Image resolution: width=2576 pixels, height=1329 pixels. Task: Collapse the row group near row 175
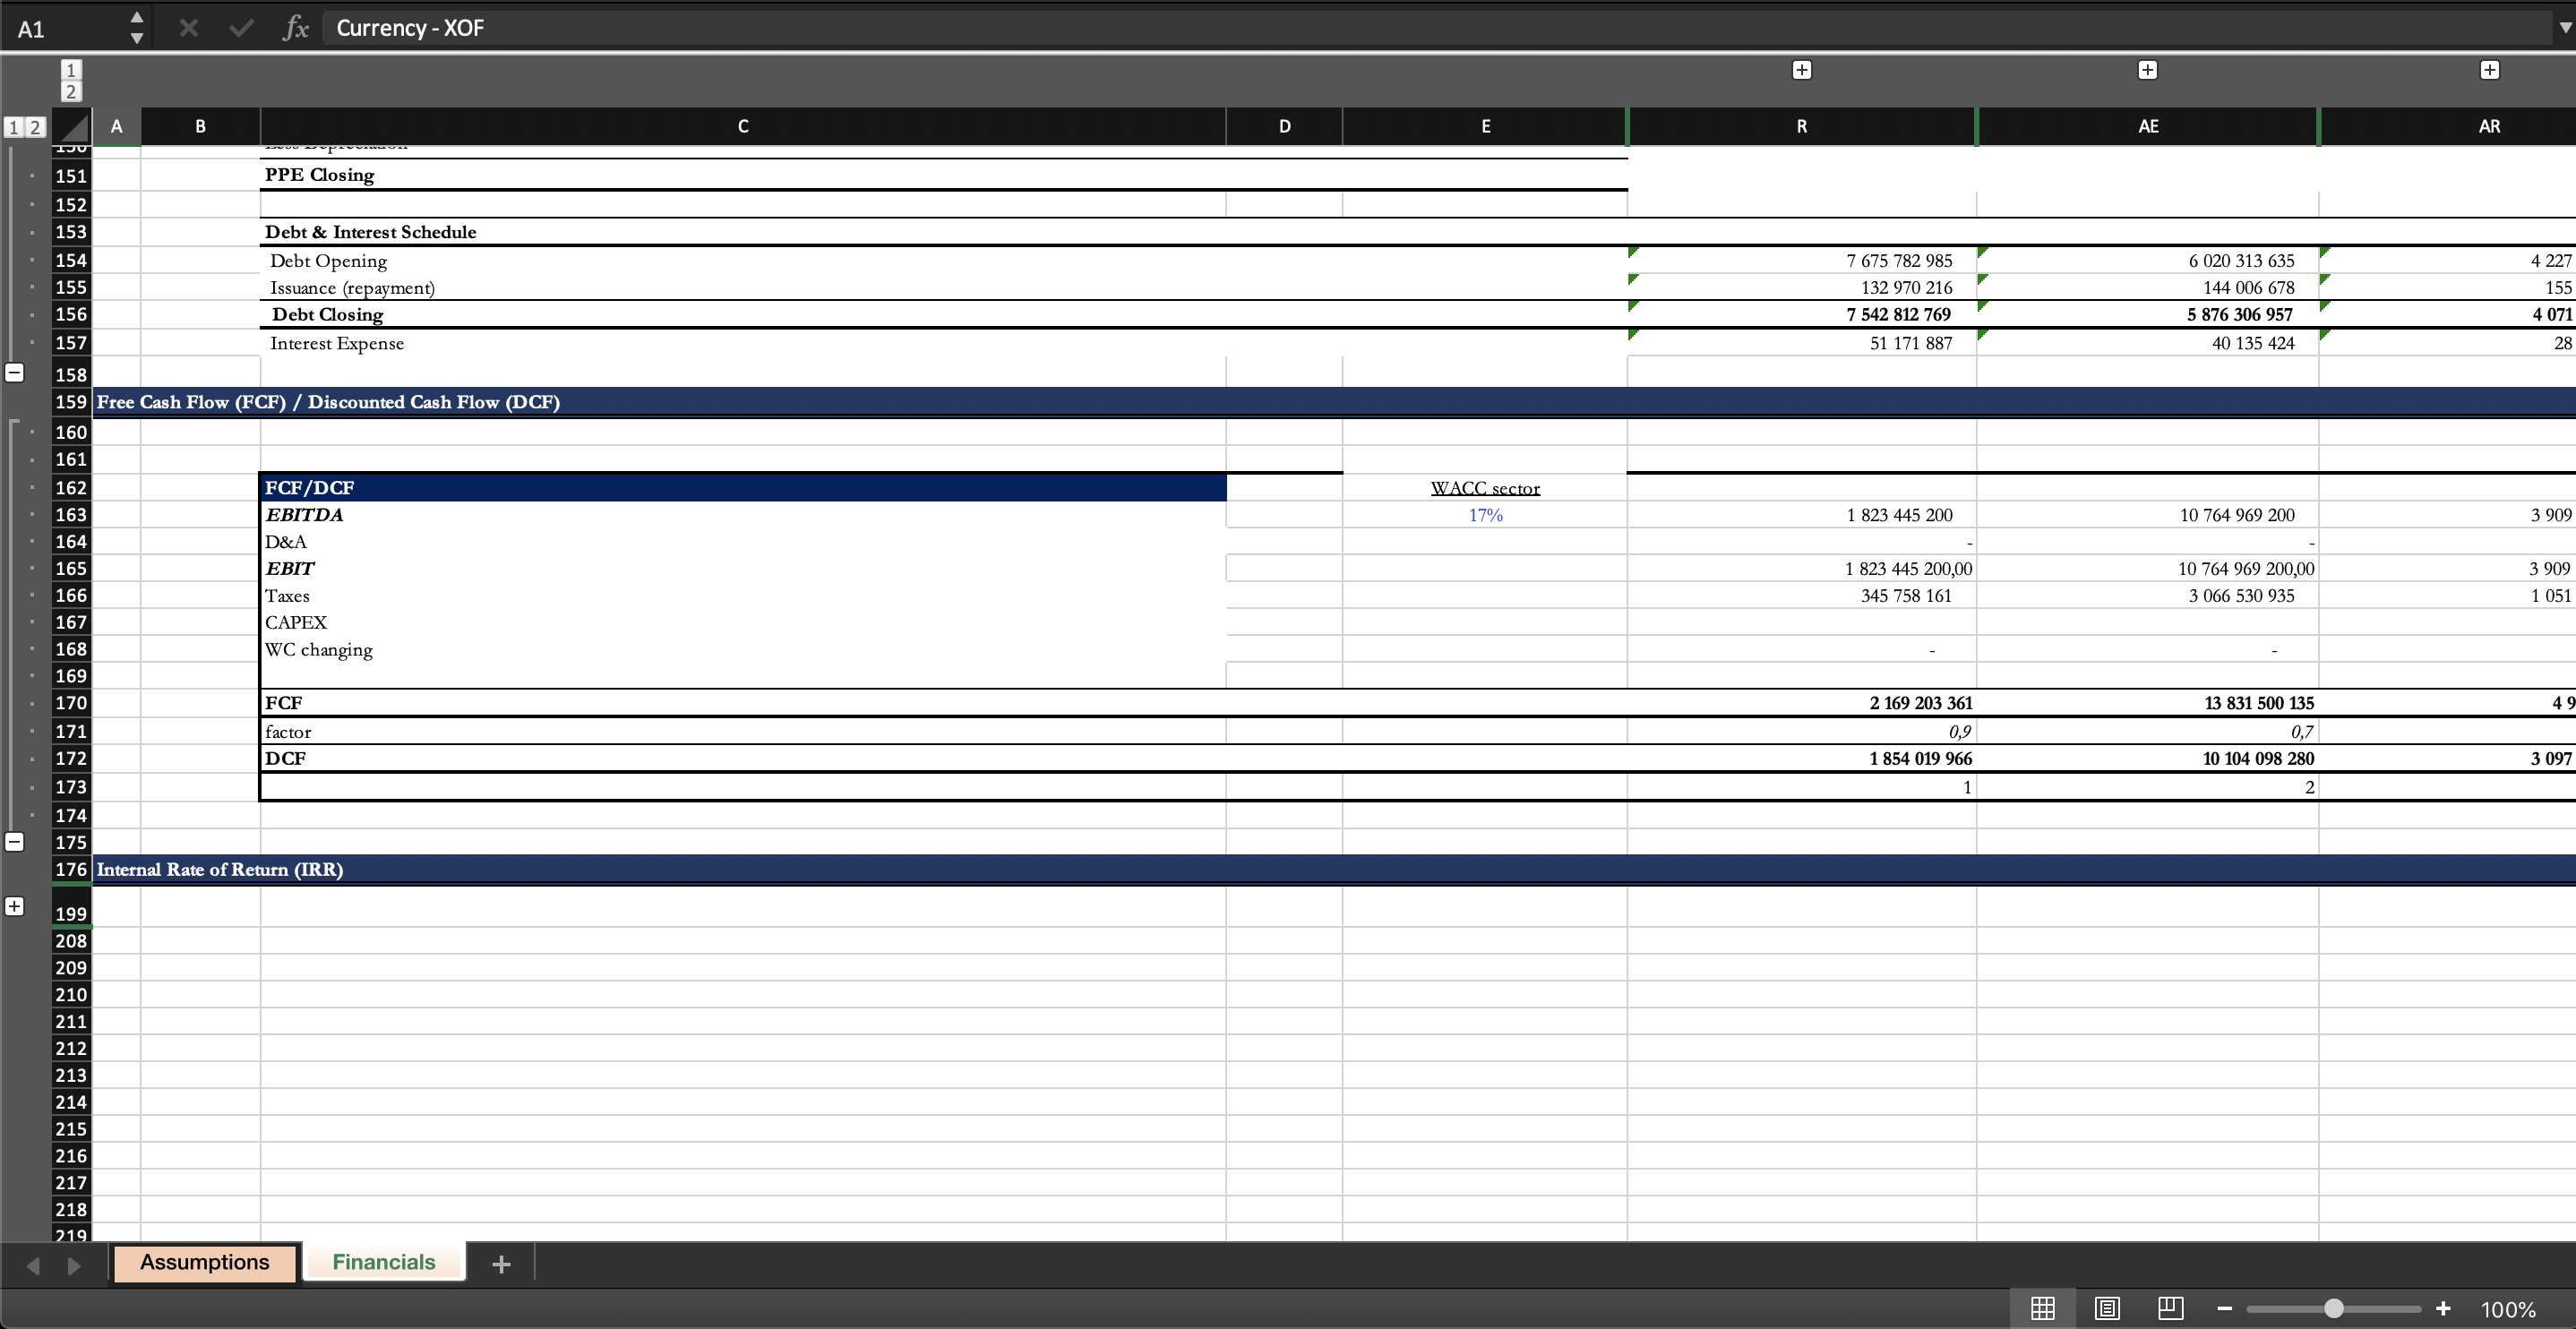pyautogui.click(x=15, y=841)
